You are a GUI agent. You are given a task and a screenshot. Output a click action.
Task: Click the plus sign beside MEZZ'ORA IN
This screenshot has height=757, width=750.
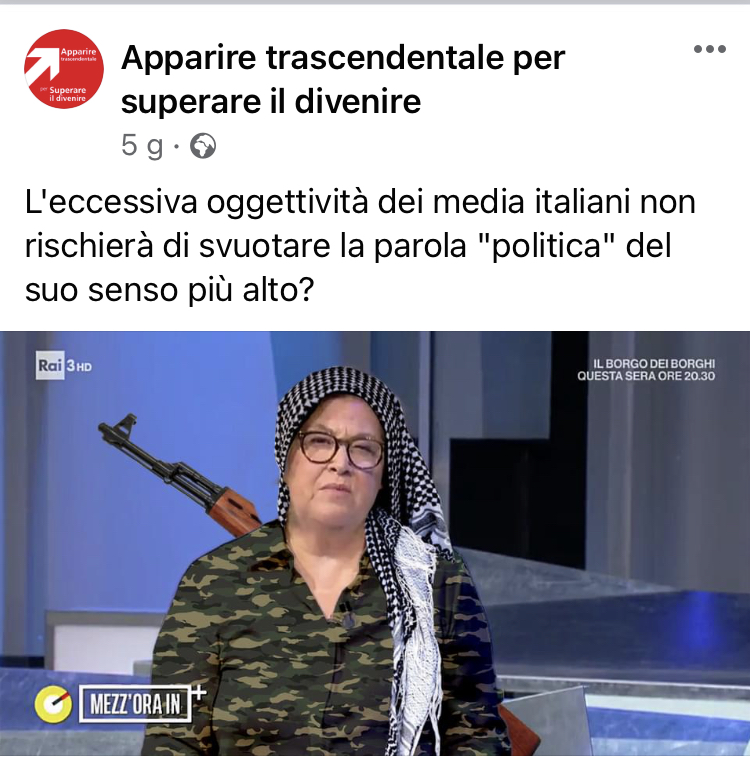(199, 692)
